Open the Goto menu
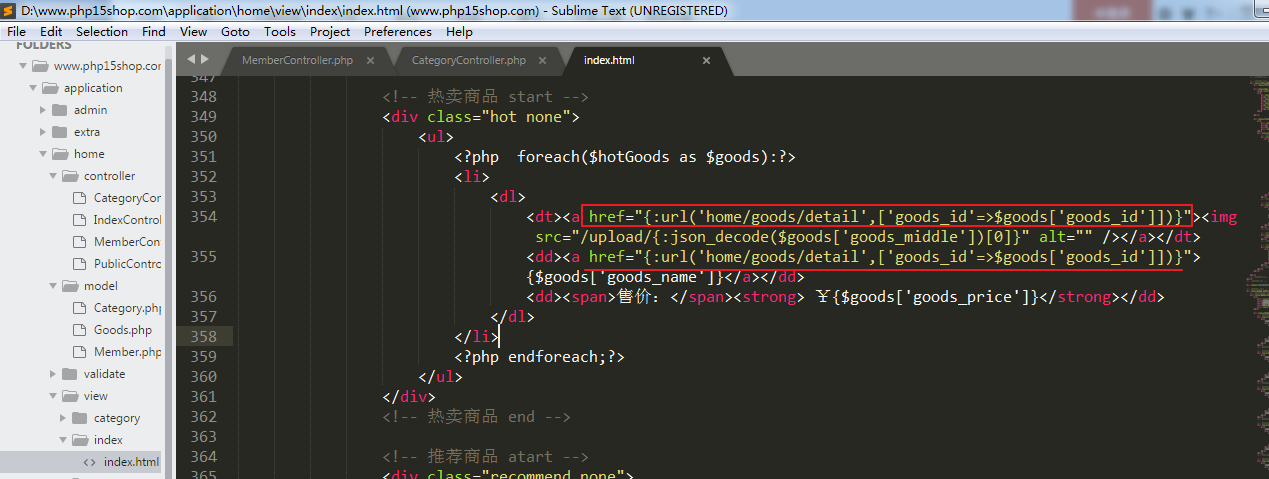This screenshot has width=1269, height=479. [x=235, y=31]
